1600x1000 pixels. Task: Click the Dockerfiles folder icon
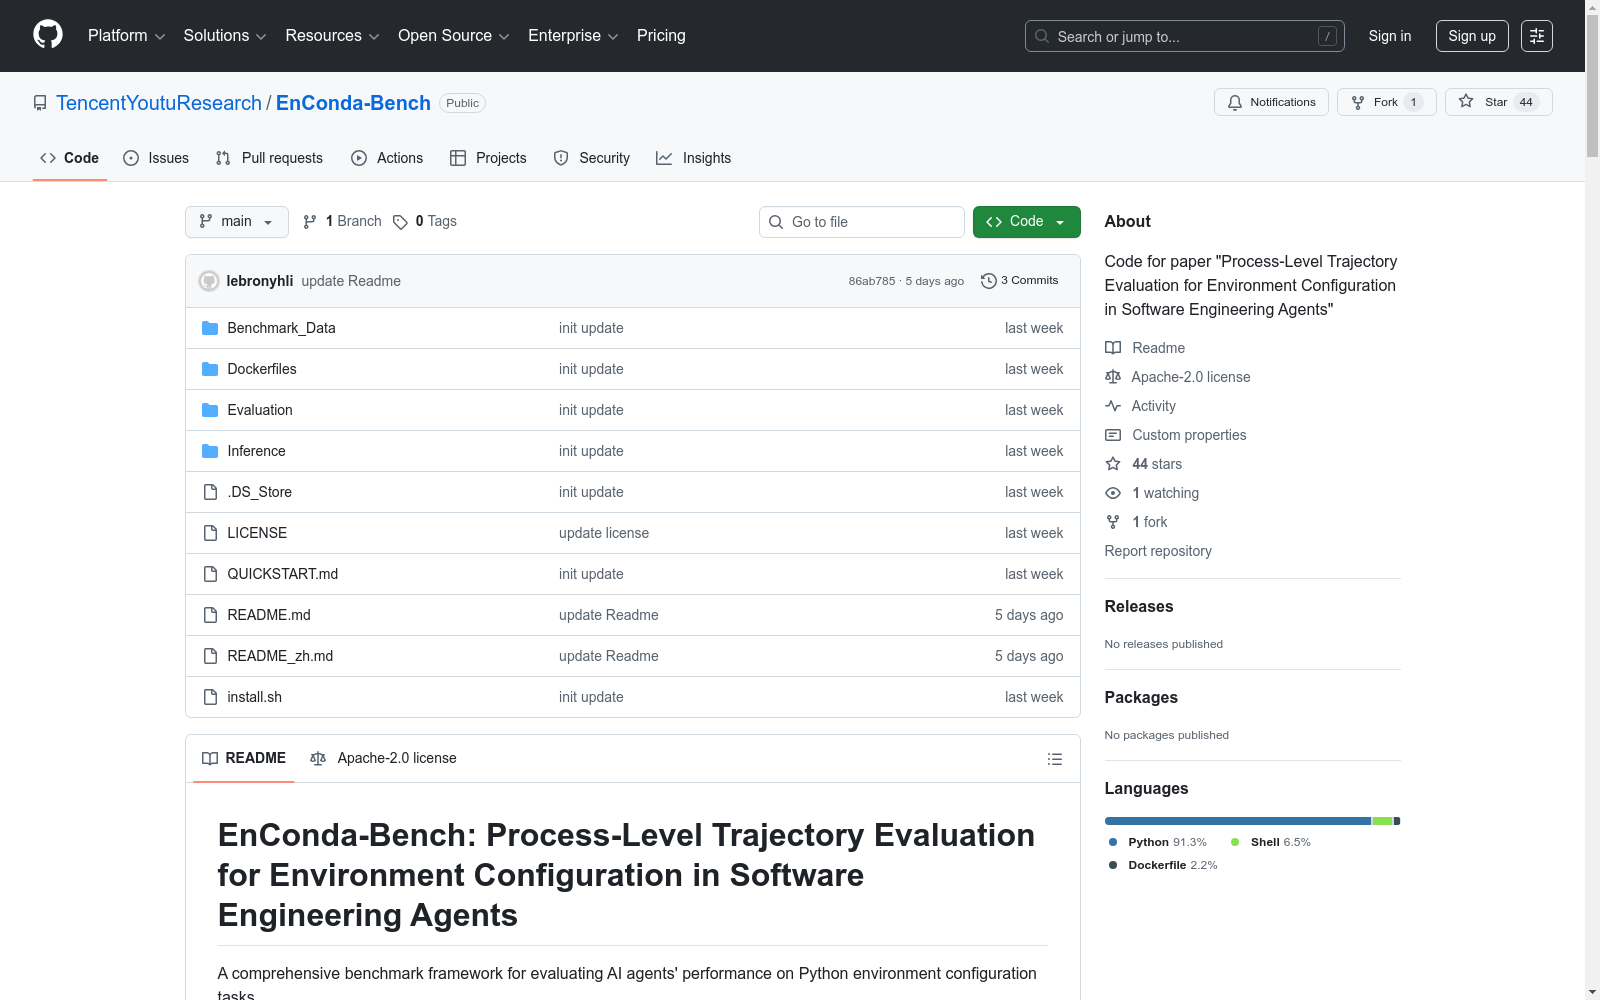click(x=210, y=369)
